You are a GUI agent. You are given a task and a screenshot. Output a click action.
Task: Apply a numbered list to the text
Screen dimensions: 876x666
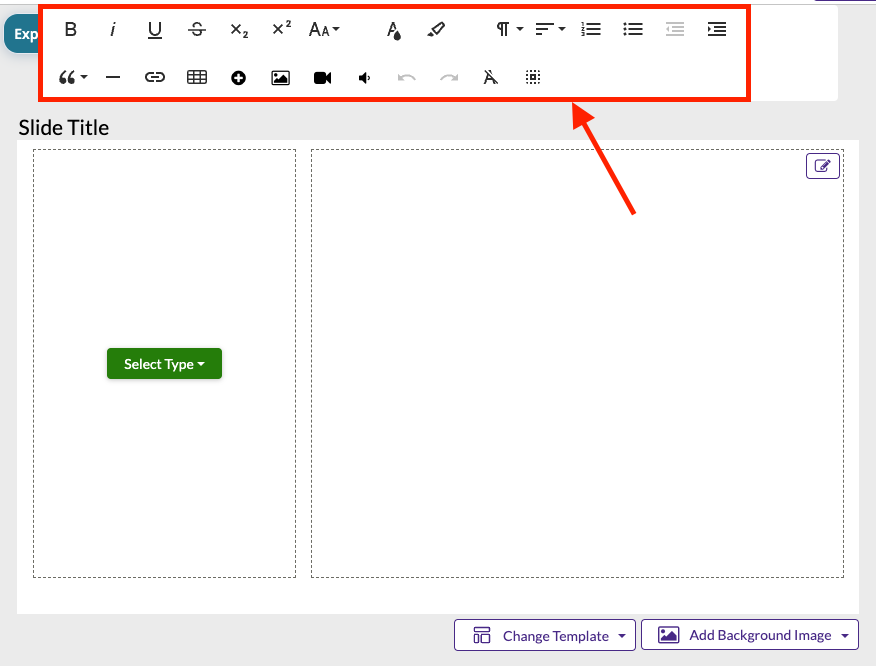pos(591,29)
